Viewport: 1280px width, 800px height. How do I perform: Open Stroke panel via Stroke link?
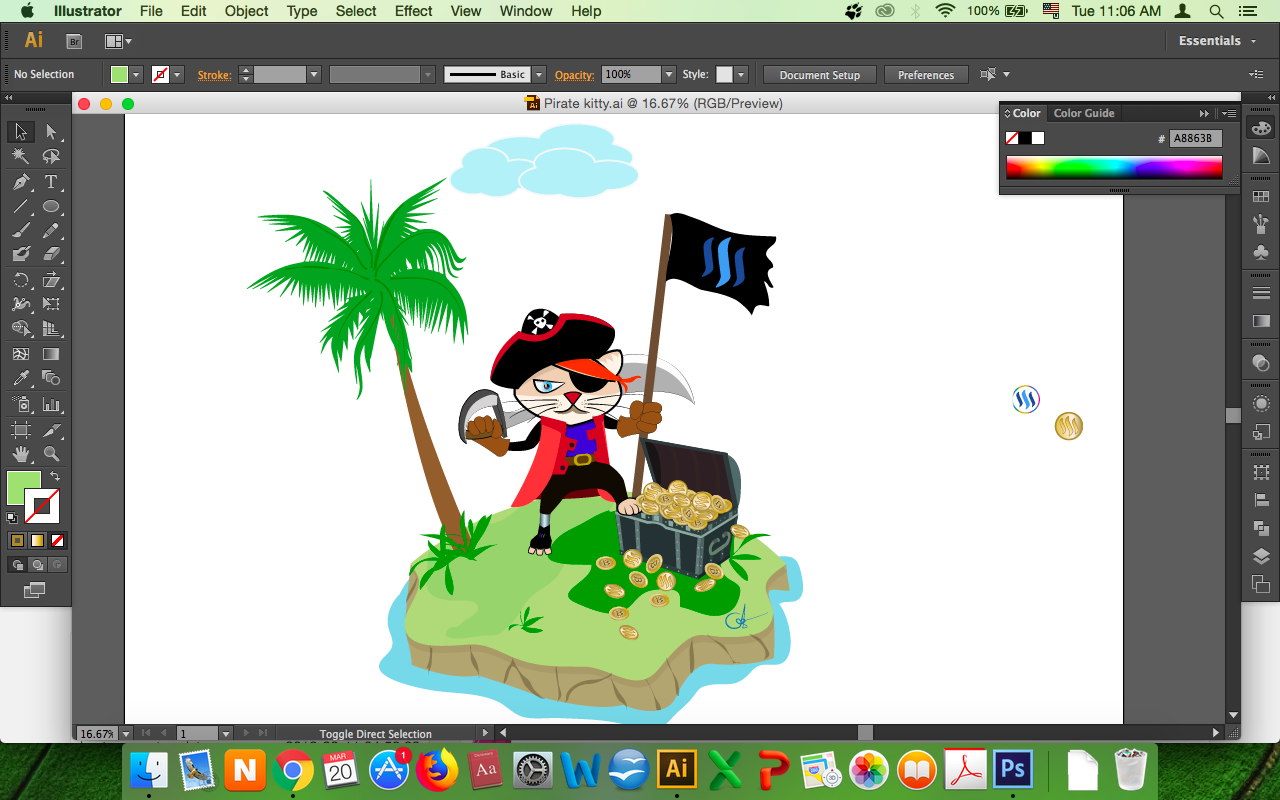pos(214,75)
